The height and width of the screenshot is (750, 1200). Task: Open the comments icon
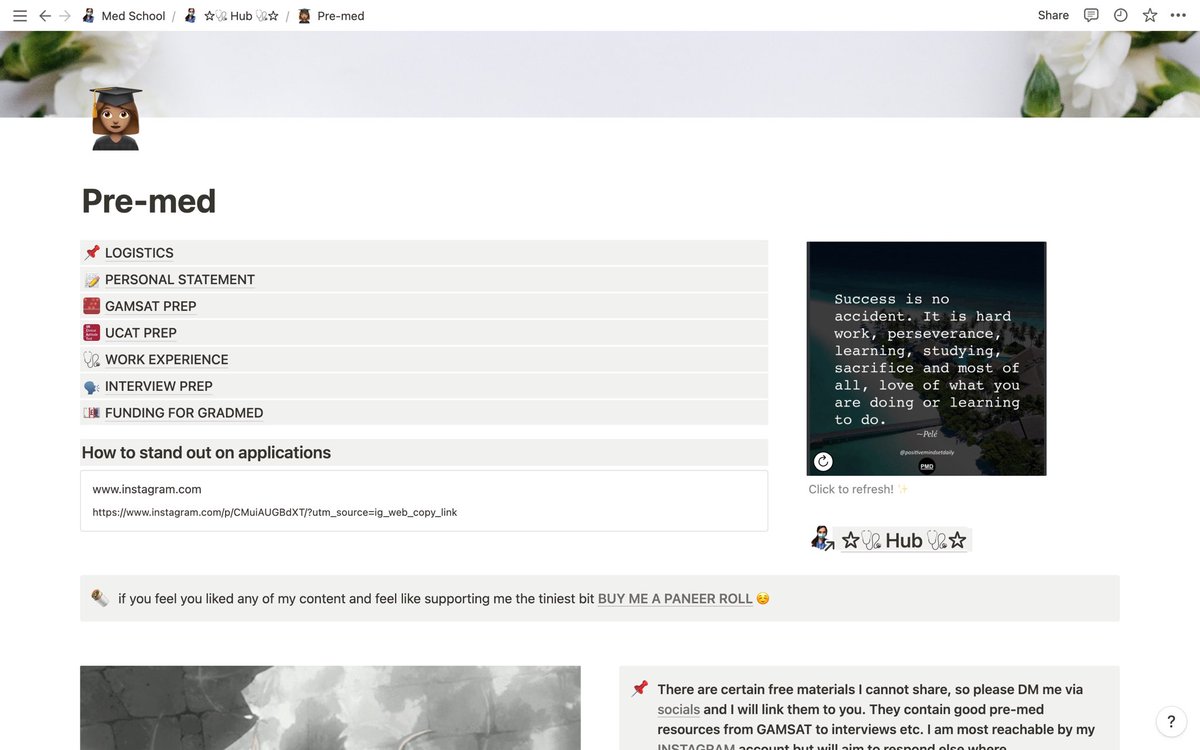[1091, 15]
